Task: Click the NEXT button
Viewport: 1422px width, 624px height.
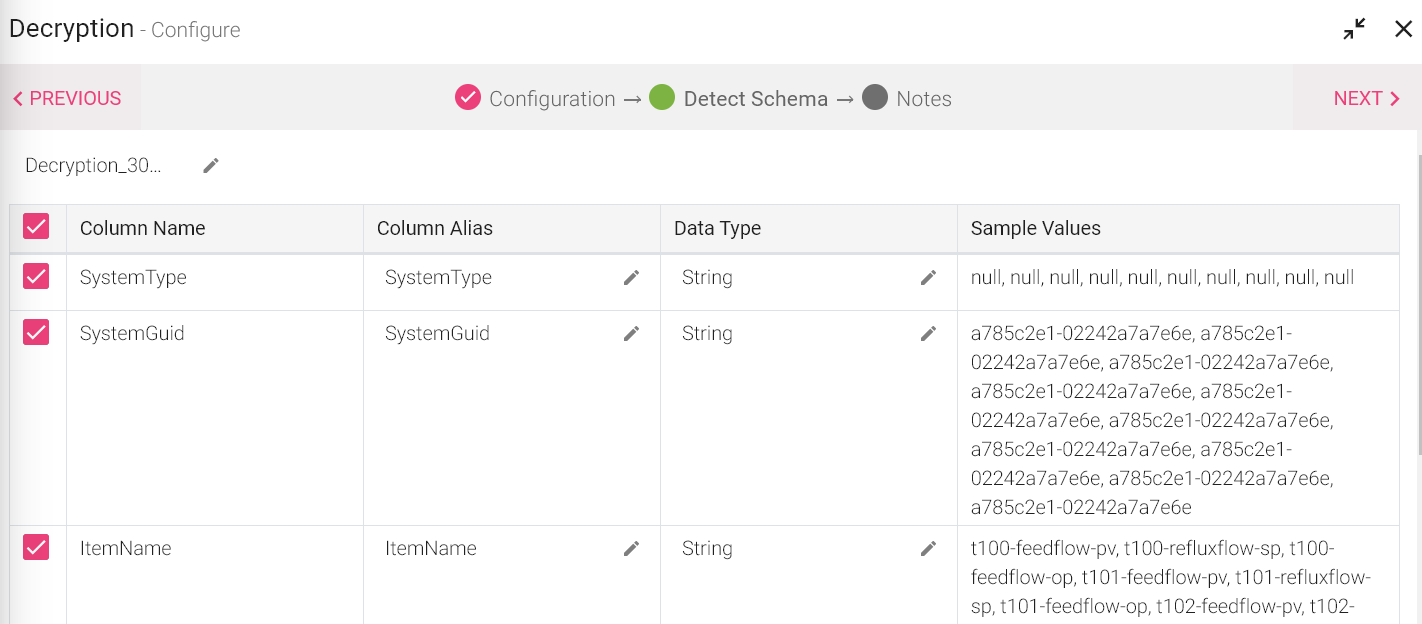Action: point(1366,98)
